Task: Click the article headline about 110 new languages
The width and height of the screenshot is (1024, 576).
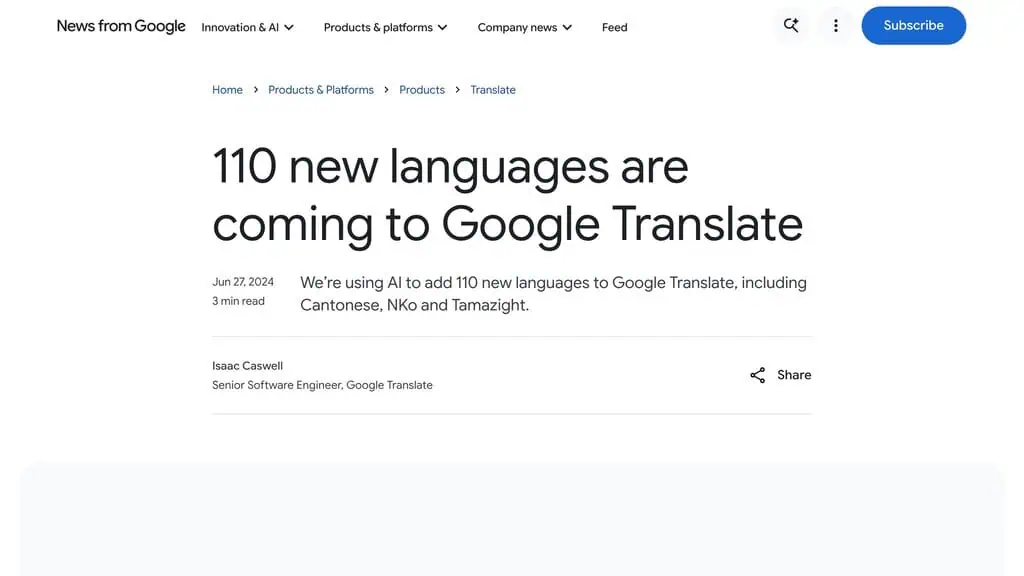Action: tap(507, 195)
